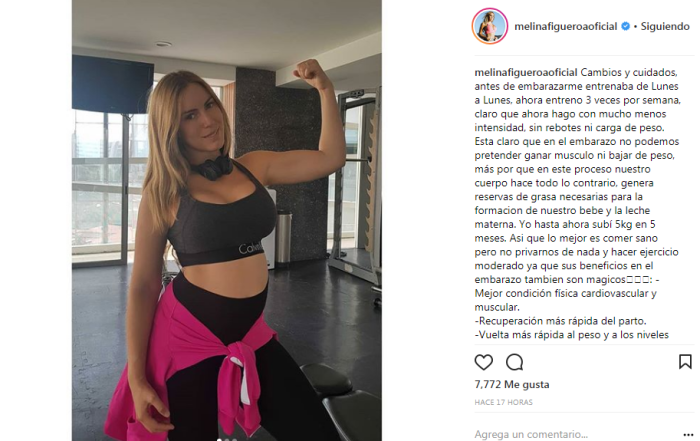Image resolution: width=700 pixels, height=441 pixels.
Task: Select the first carousel dot indicator
Action: [x=219, y=440]
